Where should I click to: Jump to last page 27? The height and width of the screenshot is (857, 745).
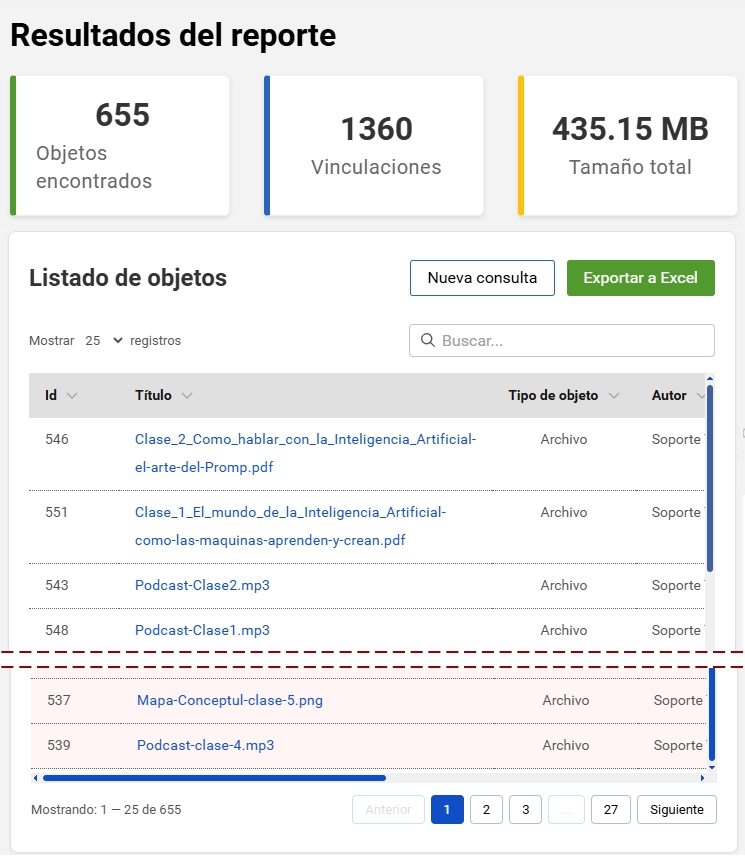pyautogui.click(x=610, y=809)
